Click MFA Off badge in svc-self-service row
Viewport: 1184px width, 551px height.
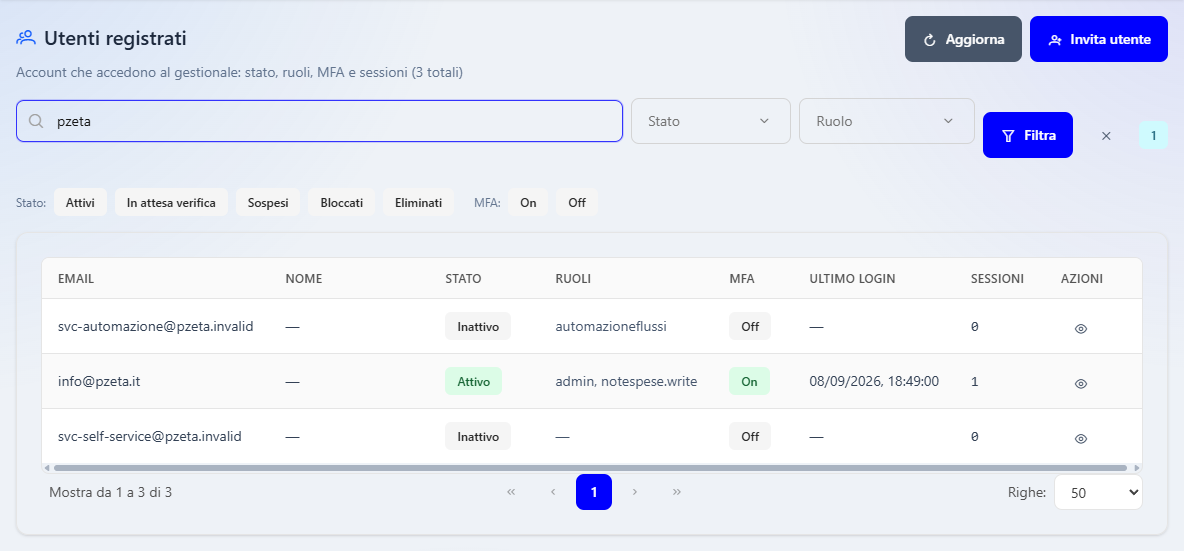(x=750, y=436)
